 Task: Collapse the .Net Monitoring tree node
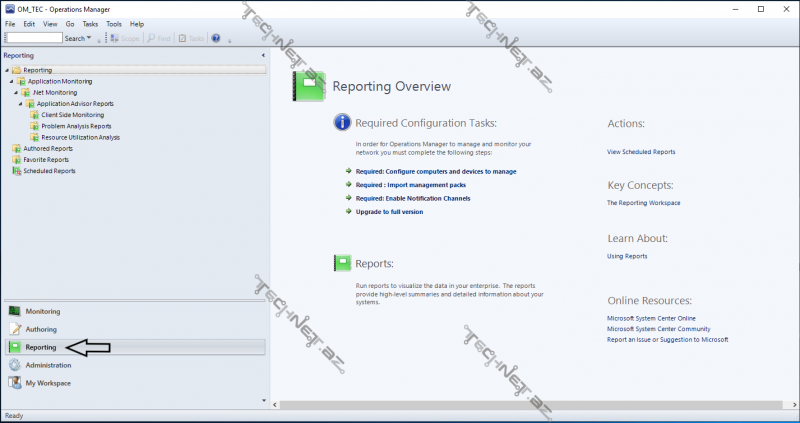[x=14, y=92]
